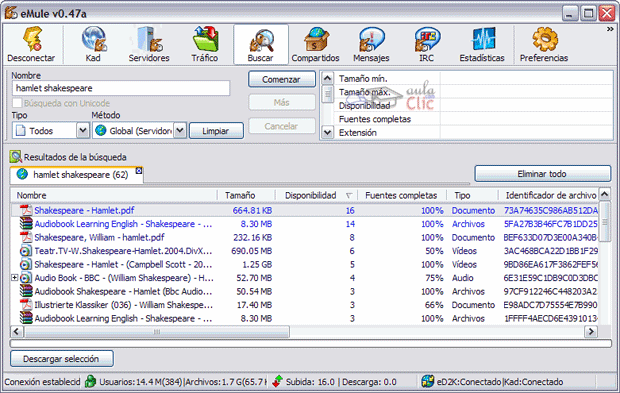Click the Subida/Descarga transfer arrows icon
The image size is (620, 393).
[277, 382]
